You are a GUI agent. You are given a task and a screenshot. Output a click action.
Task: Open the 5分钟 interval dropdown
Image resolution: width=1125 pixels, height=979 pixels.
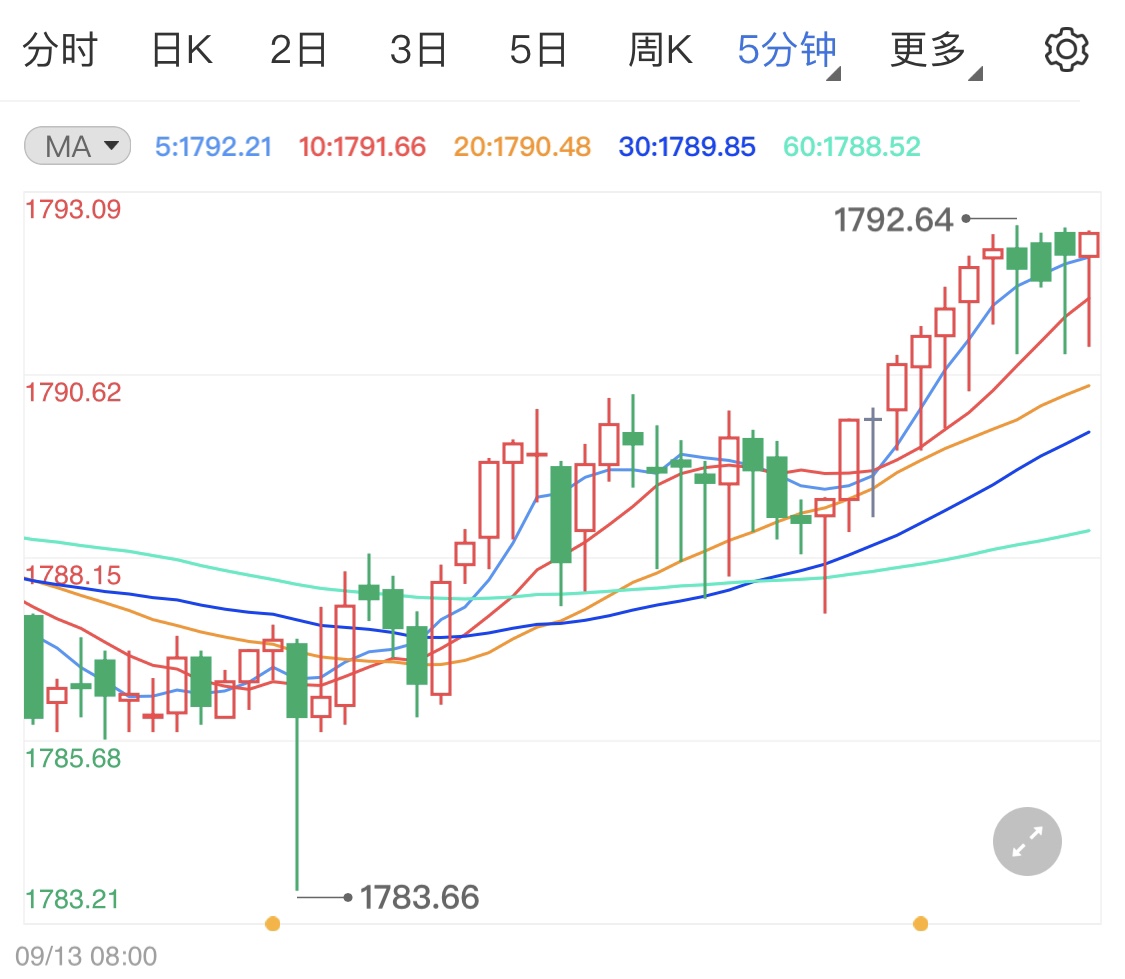click(x=789, y=52)
